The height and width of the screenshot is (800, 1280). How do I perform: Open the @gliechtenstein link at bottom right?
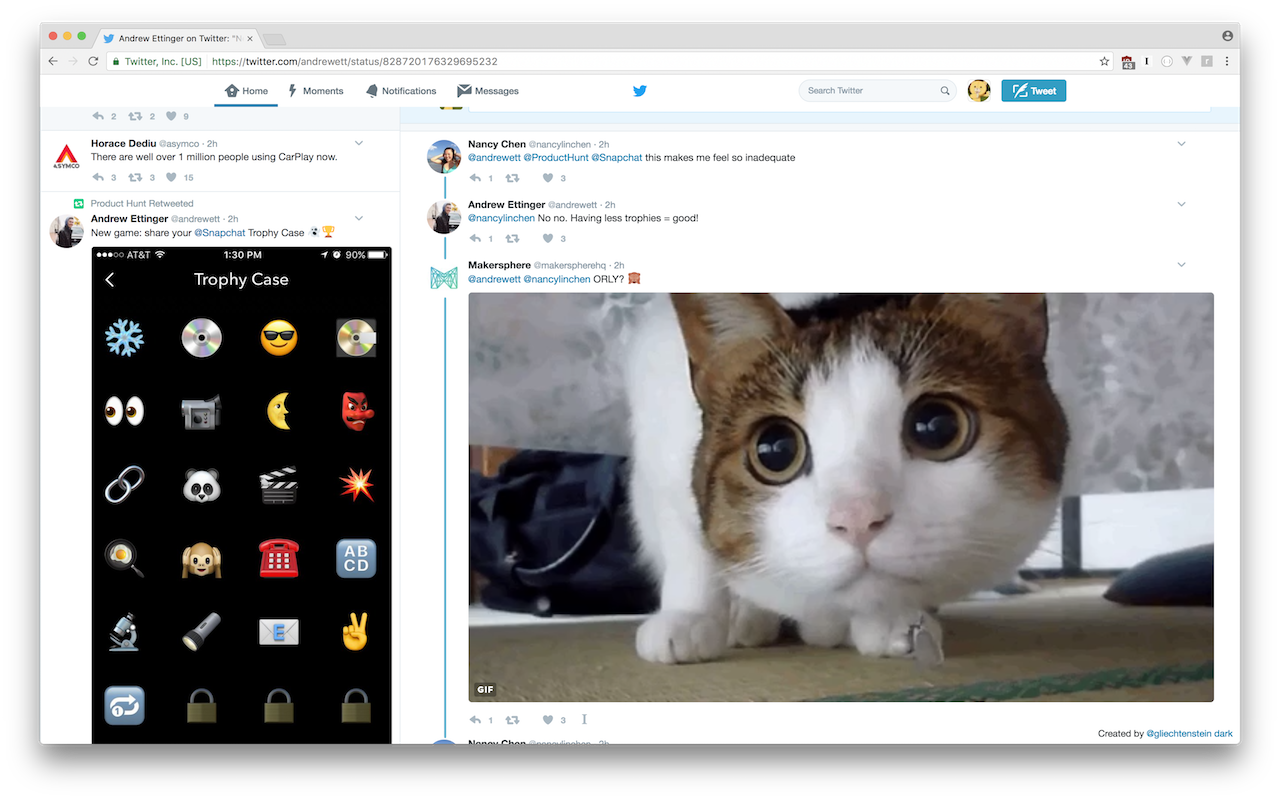coord(1177,733)
